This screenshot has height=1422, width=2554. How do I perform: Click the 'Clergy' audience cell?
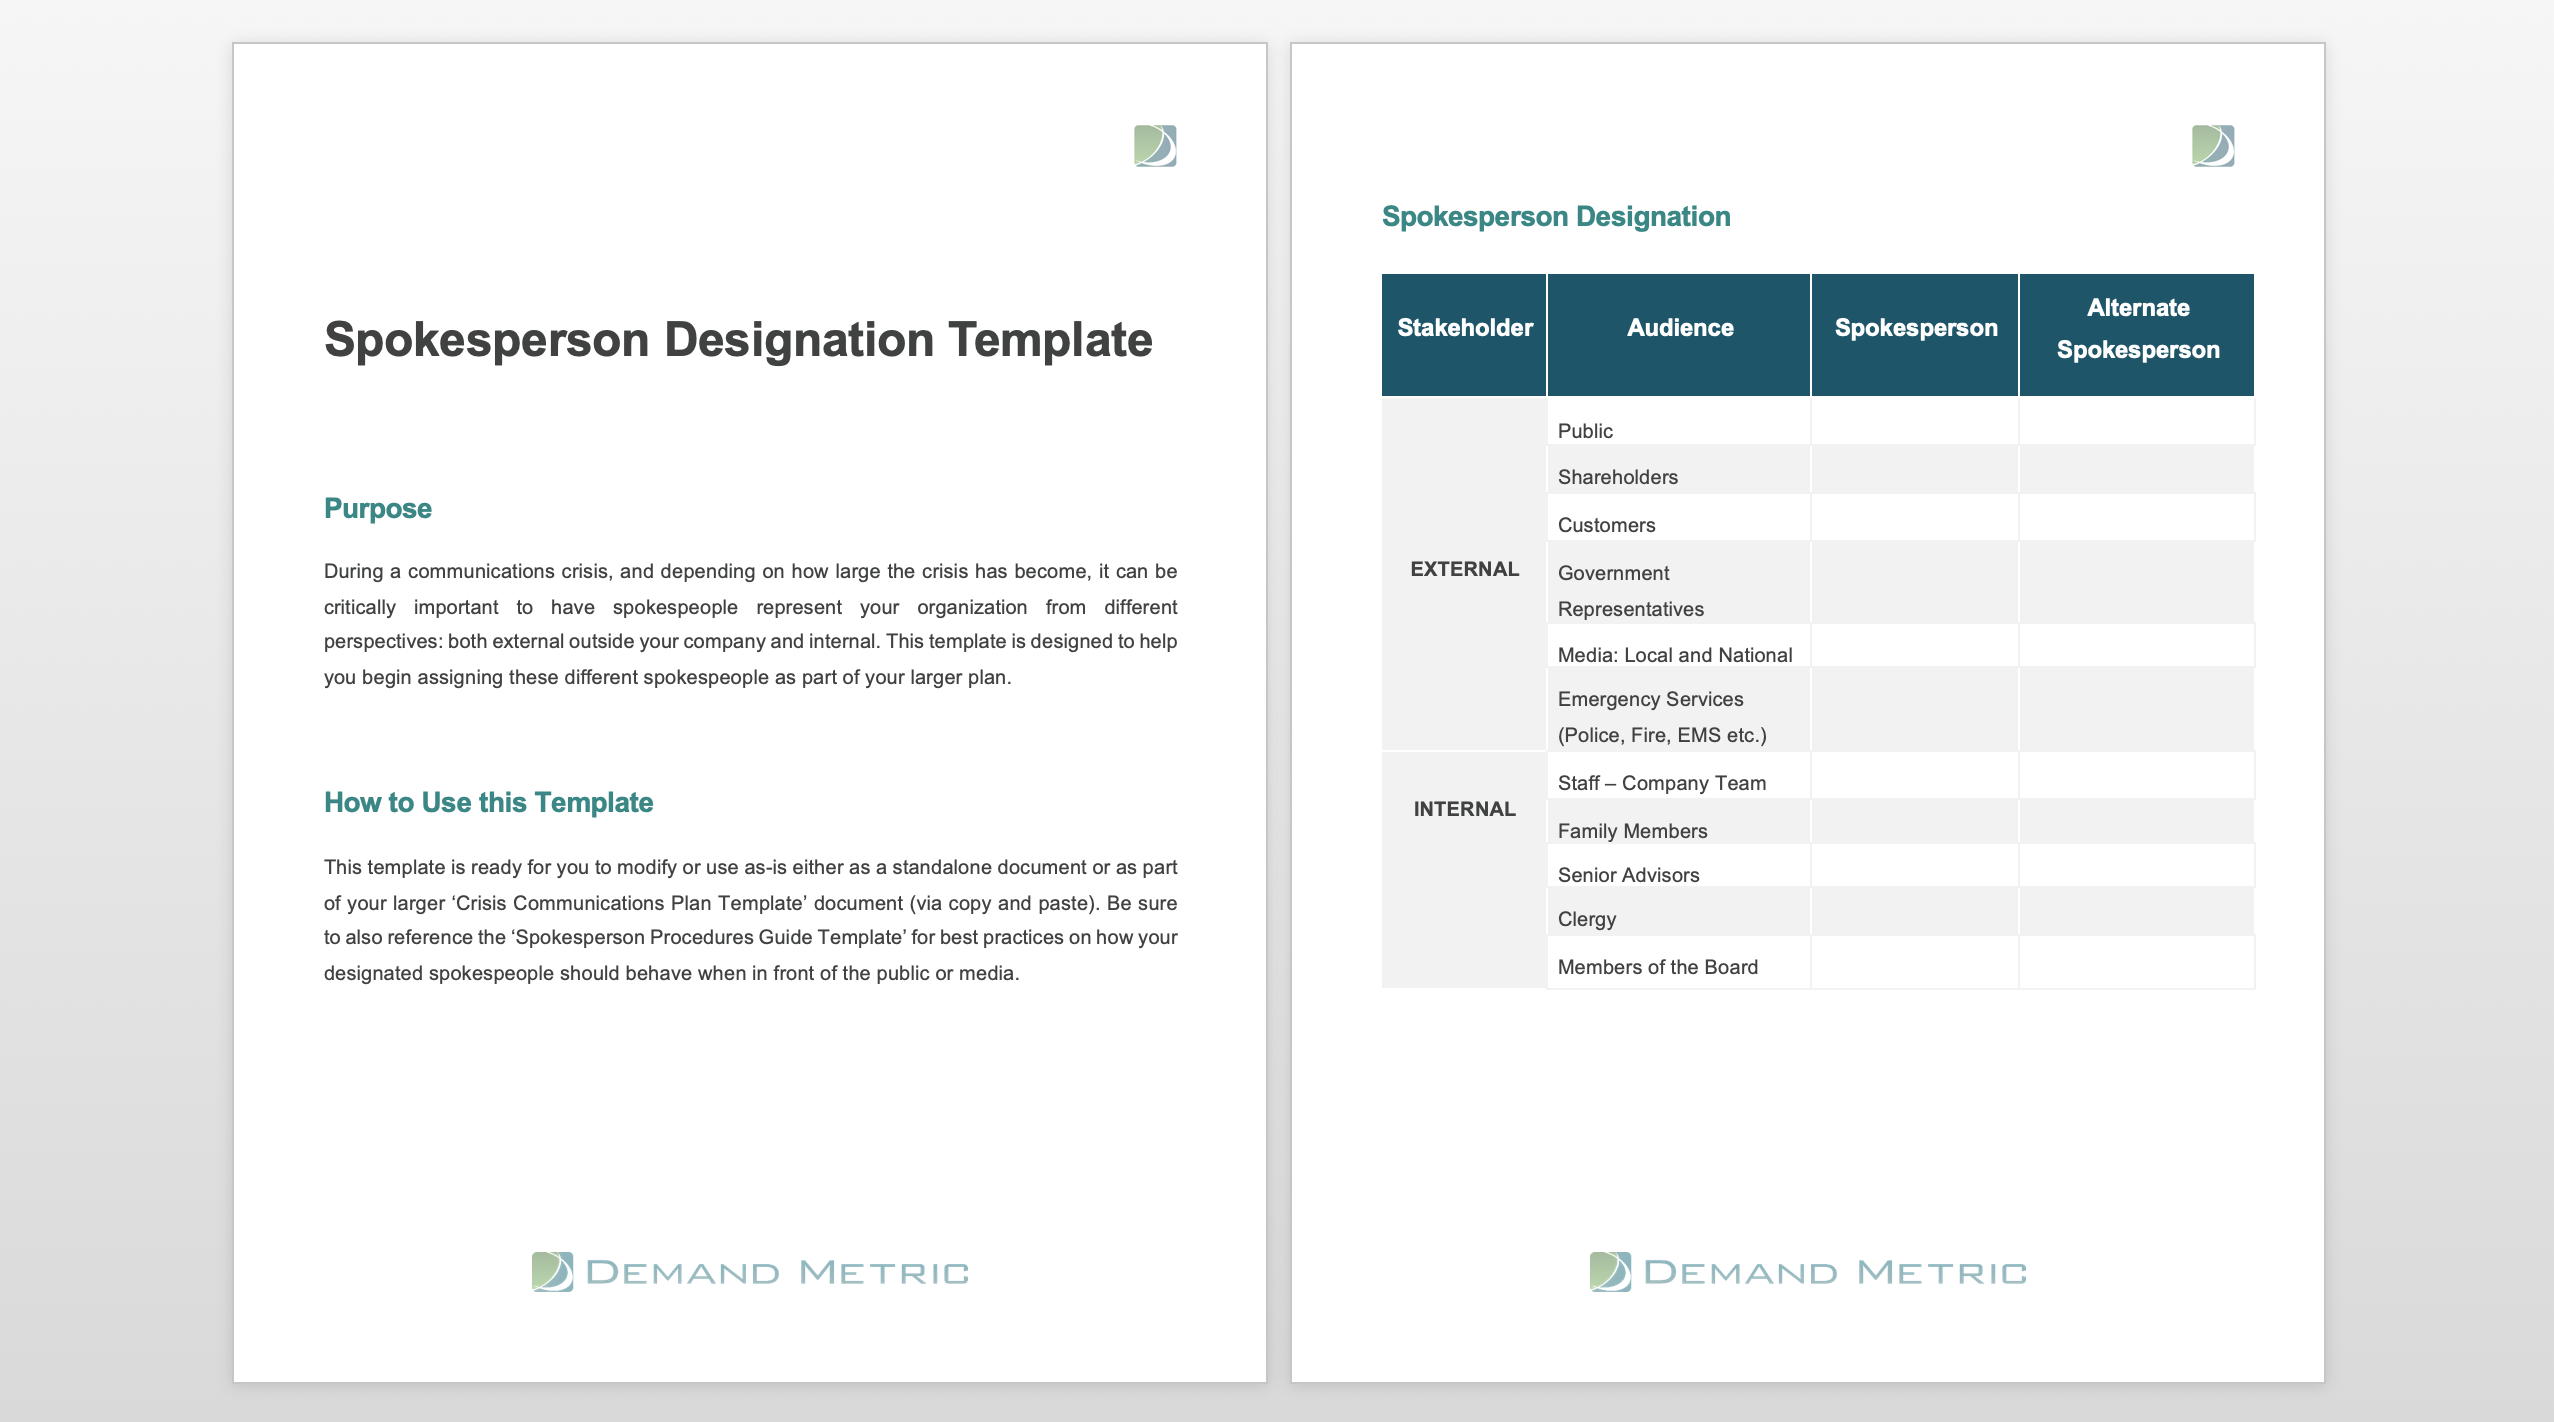1679,911
